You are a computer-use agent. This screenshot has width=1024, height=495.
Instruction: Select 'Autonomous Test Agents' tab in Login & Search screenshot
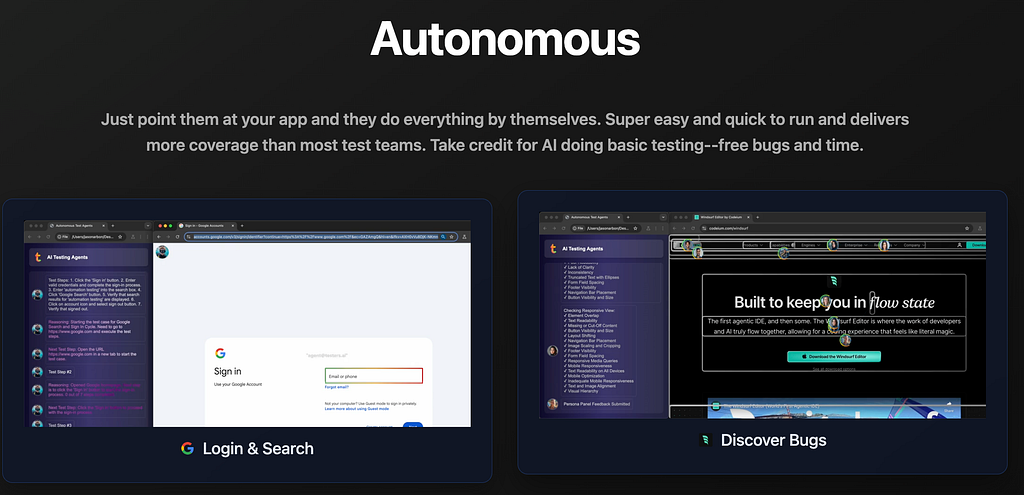(78, 226)
